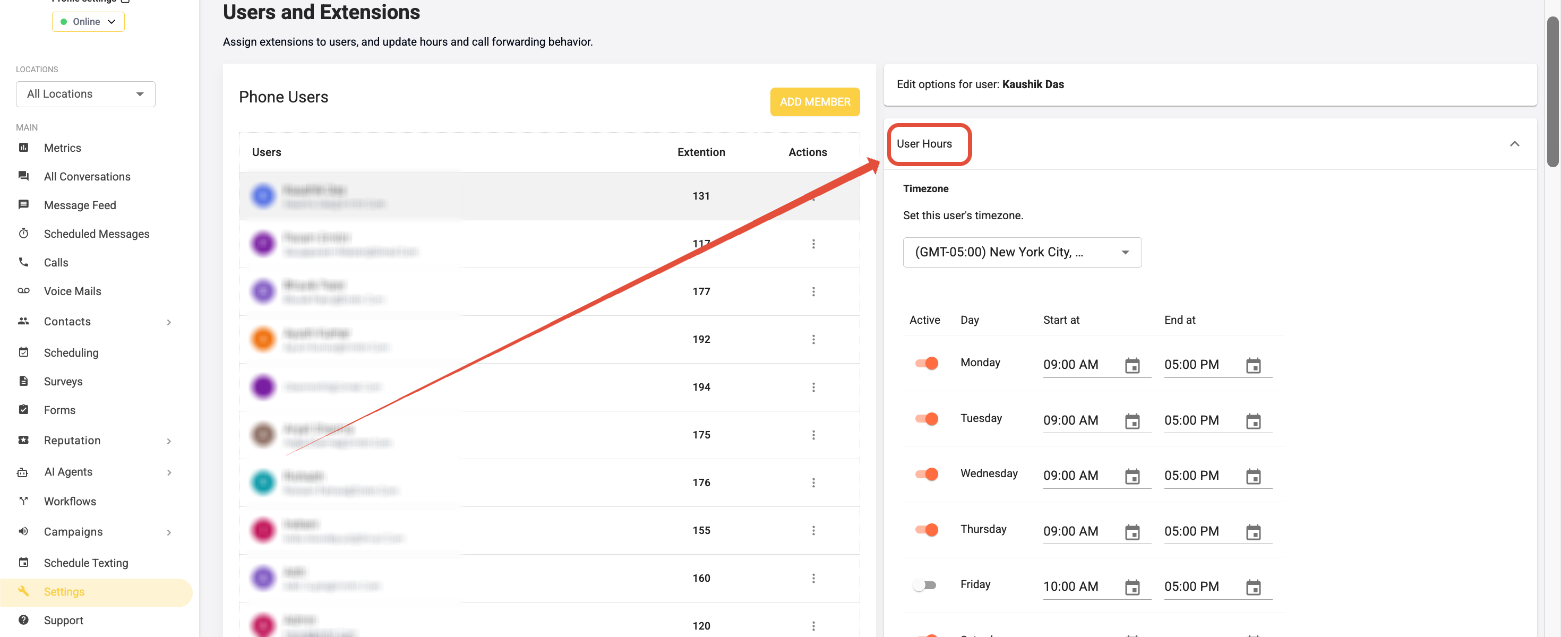Open actions menu for extension 177
The width and height of the screenshot is (1561, 637).
813,292
